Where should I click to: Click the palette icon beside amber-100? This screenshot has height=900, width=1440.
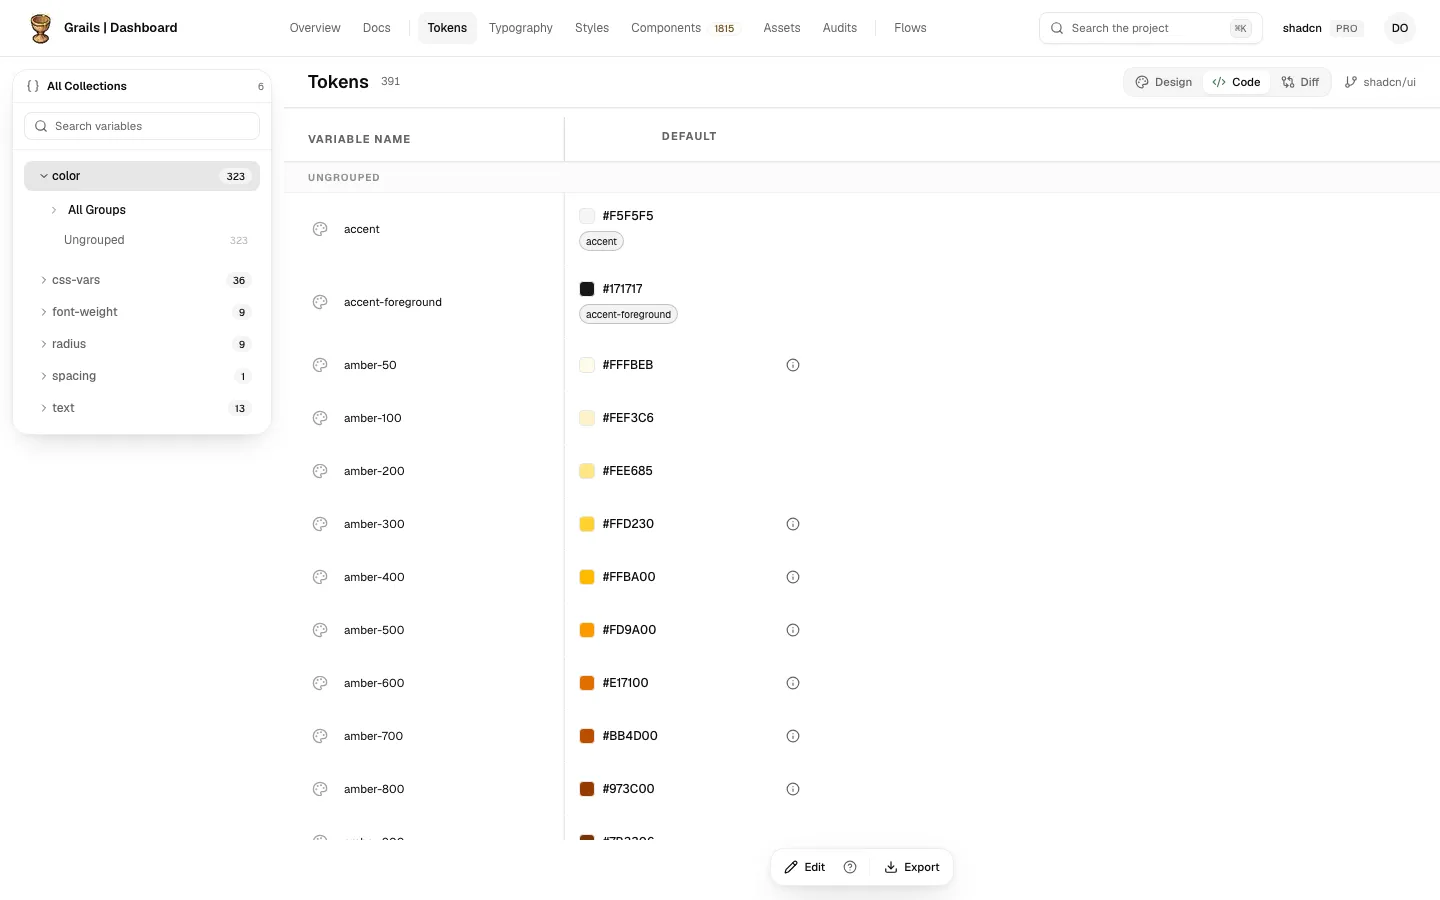320,418
